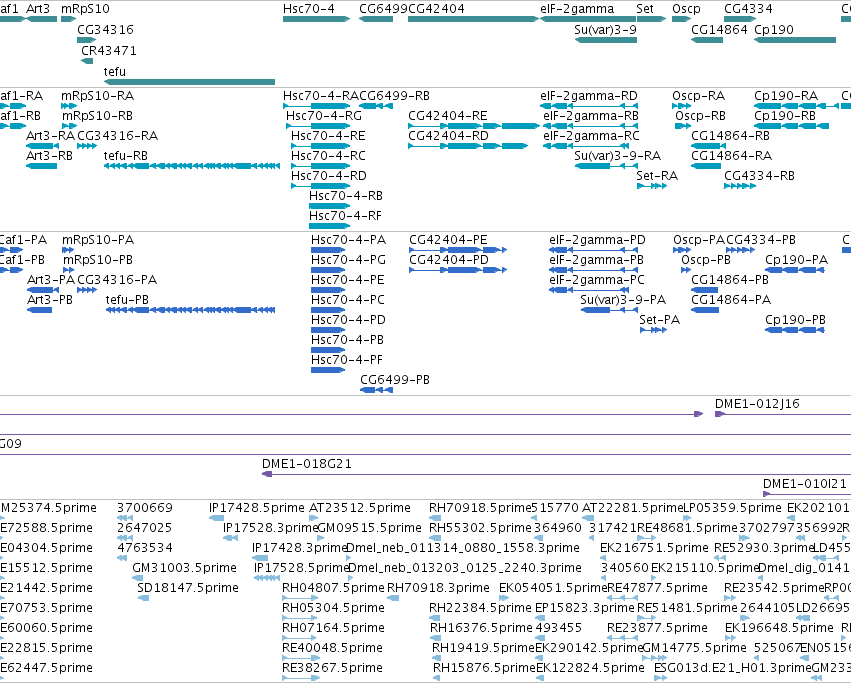851x683 pixels.
Task: Select transcript Hsc70-4-RG
Action: (318, 126)
